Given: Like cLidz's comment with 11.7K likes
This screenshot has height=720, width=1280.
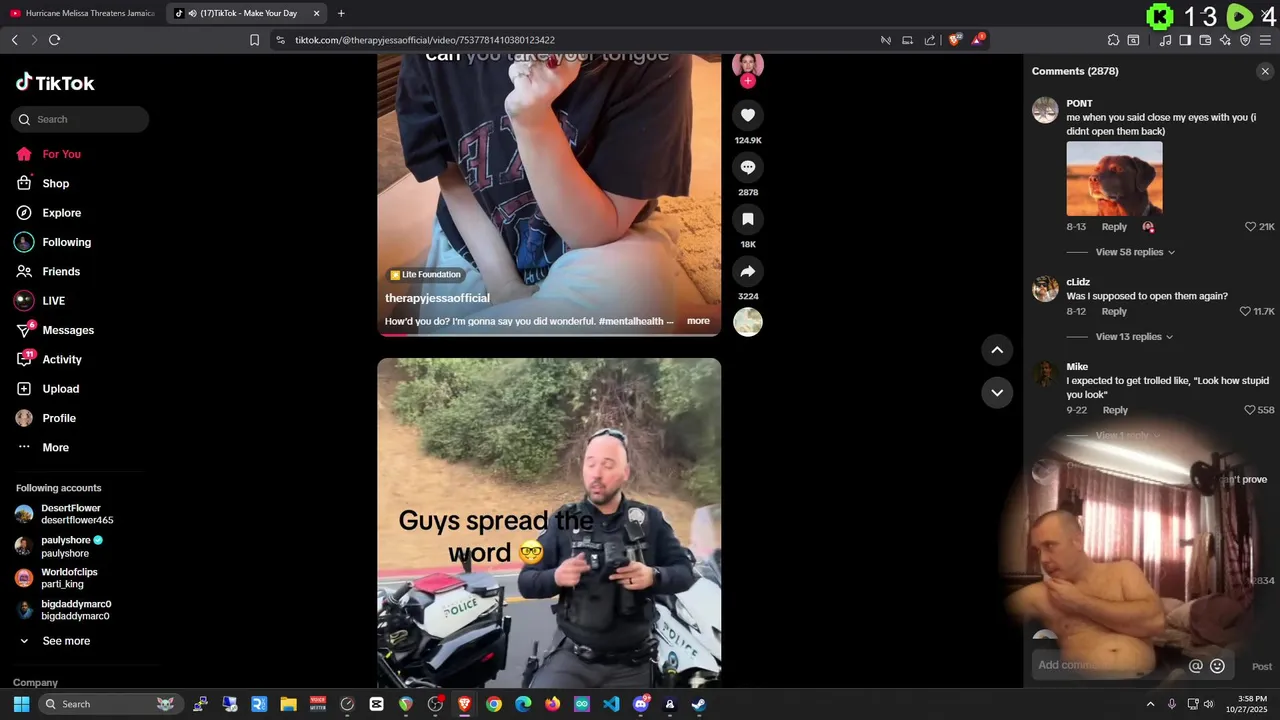Looking at the screenshot, I should point(1245,312).
